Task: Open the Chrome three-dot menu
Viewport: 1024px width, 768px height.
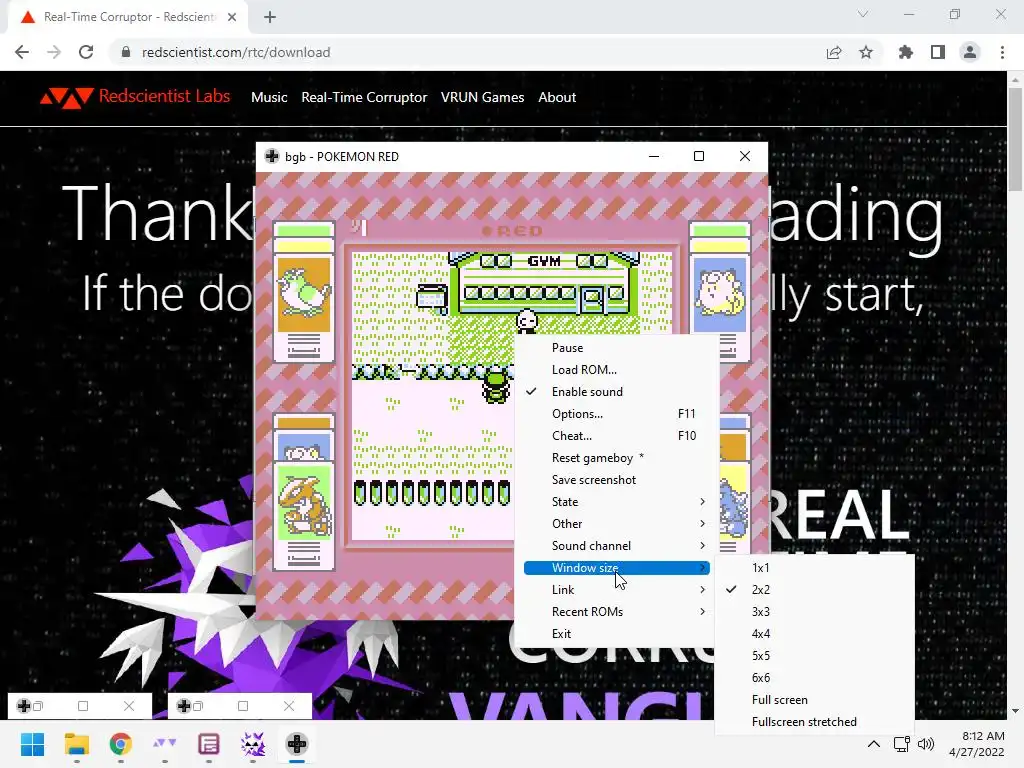Action: [x=1002, y=52]
